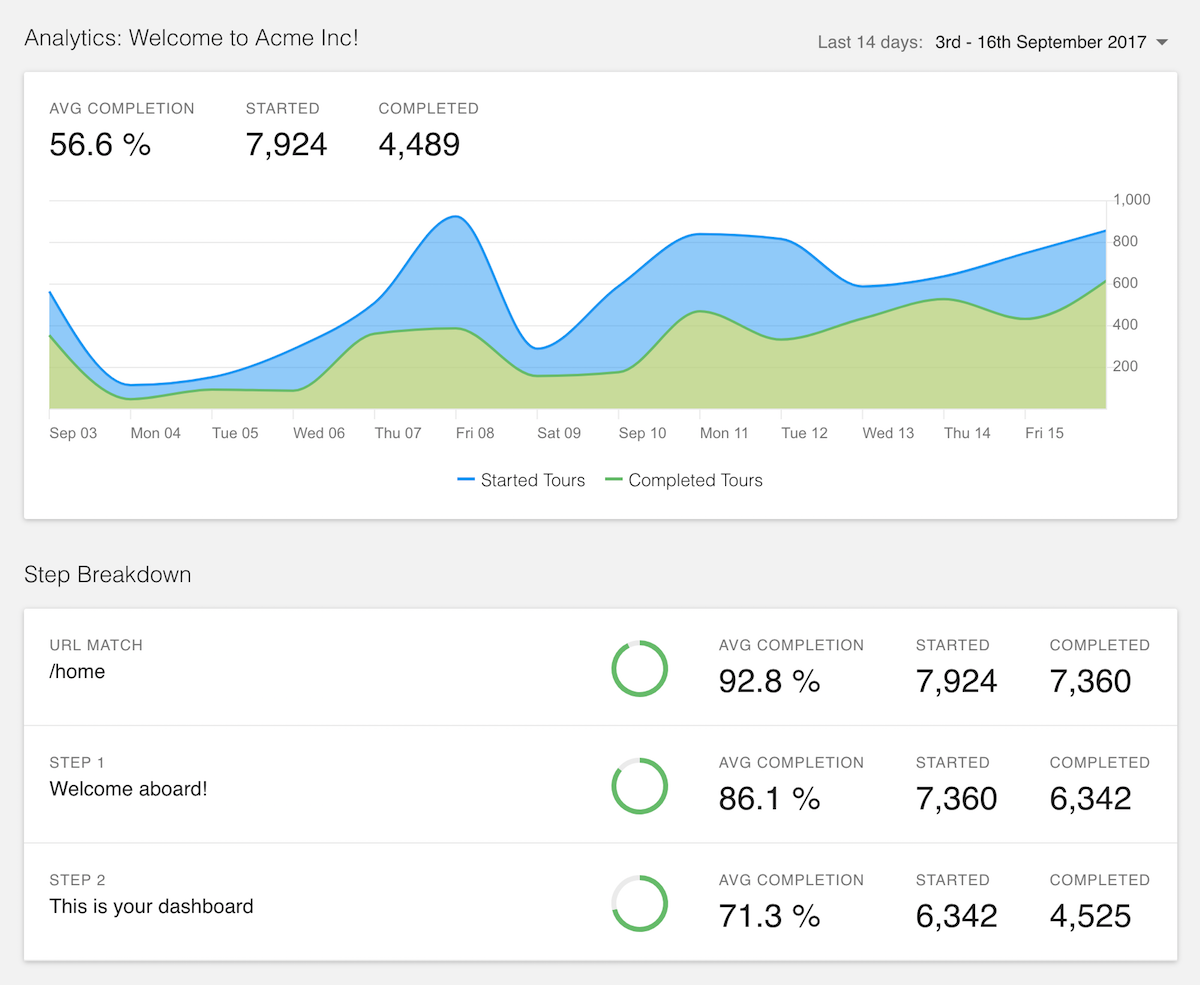Click the 71.3 % completion for Step 2
The width and height of the screenshot is (1200, 985).
[769, 916]
